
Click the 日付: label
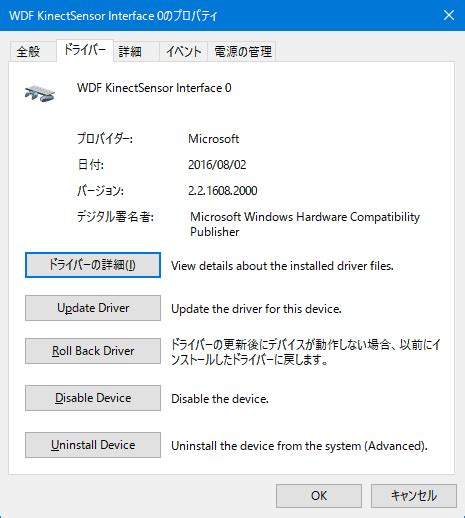(x=91, y=164)
